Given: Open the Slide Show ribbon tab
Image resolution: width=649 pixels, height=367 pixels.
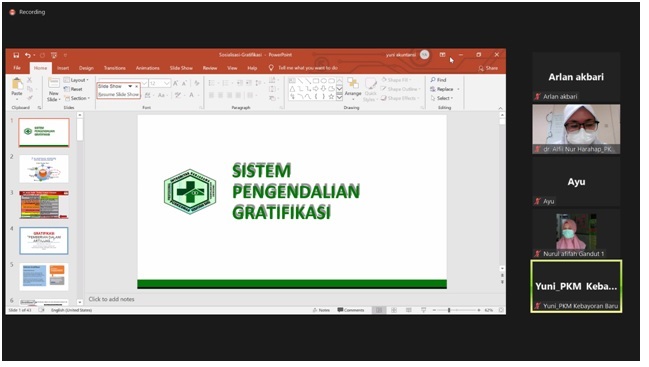Looking at the screenshot, I should coord(181,68).
